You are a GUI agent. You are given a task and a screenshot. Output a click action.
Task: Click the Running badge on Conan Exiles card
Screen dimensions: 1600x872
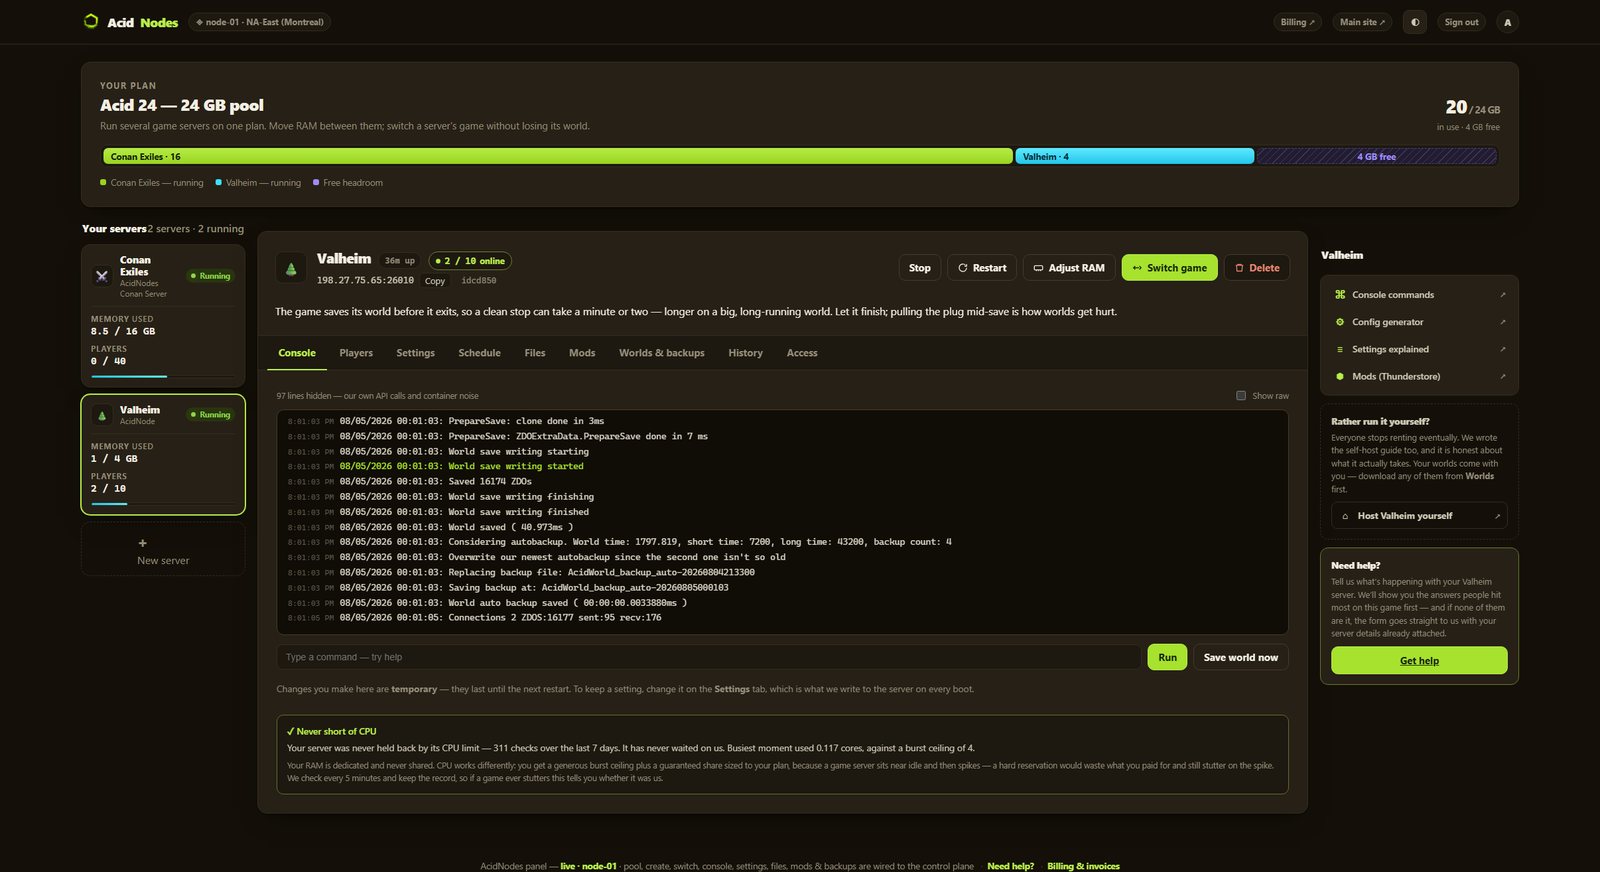click(210, 276)
